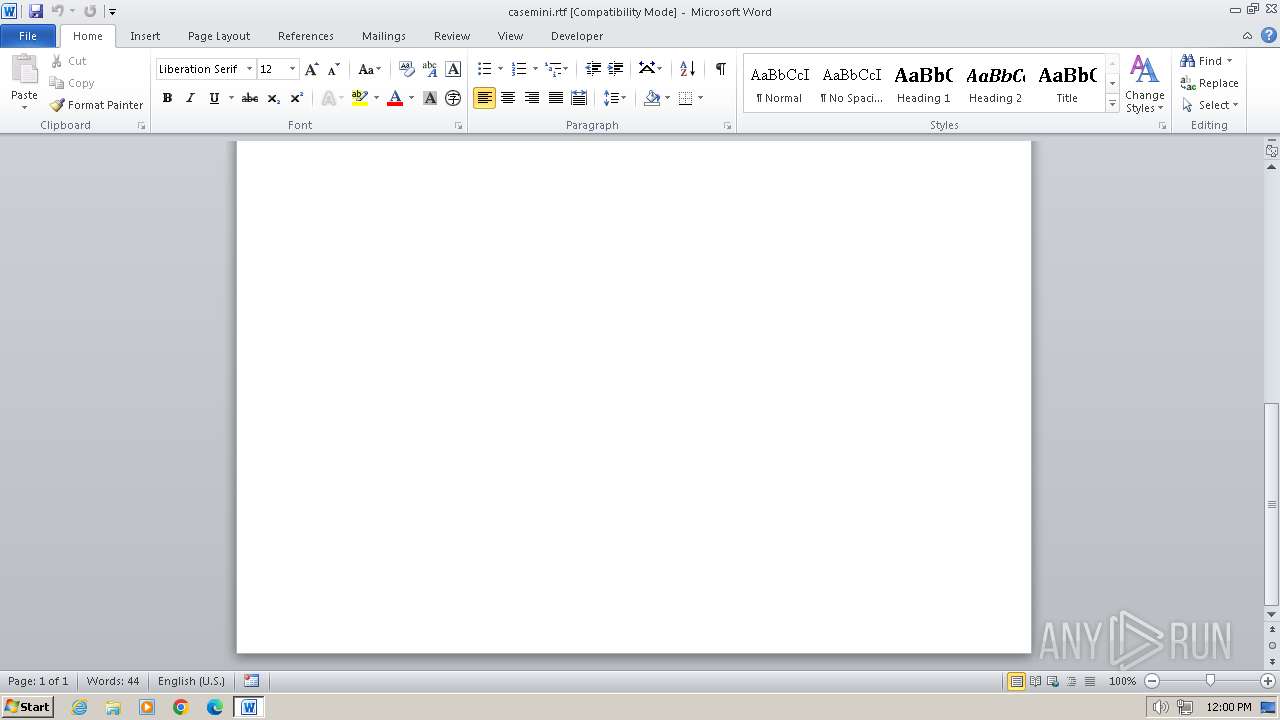Screen dimensions: 1280x720
Task: Grow font size with the large A
Action: [311, 69]
